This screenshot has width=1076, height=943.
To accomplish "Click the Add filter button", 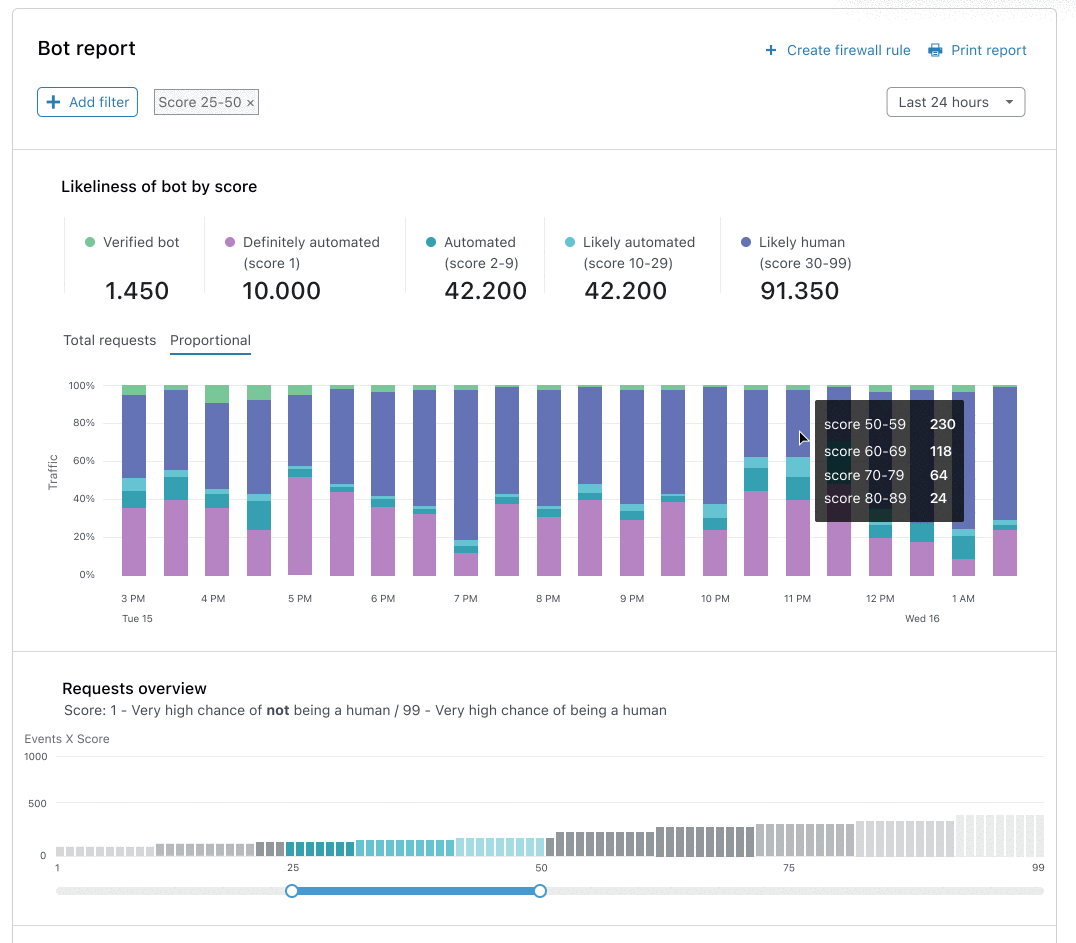I will 87,102.
